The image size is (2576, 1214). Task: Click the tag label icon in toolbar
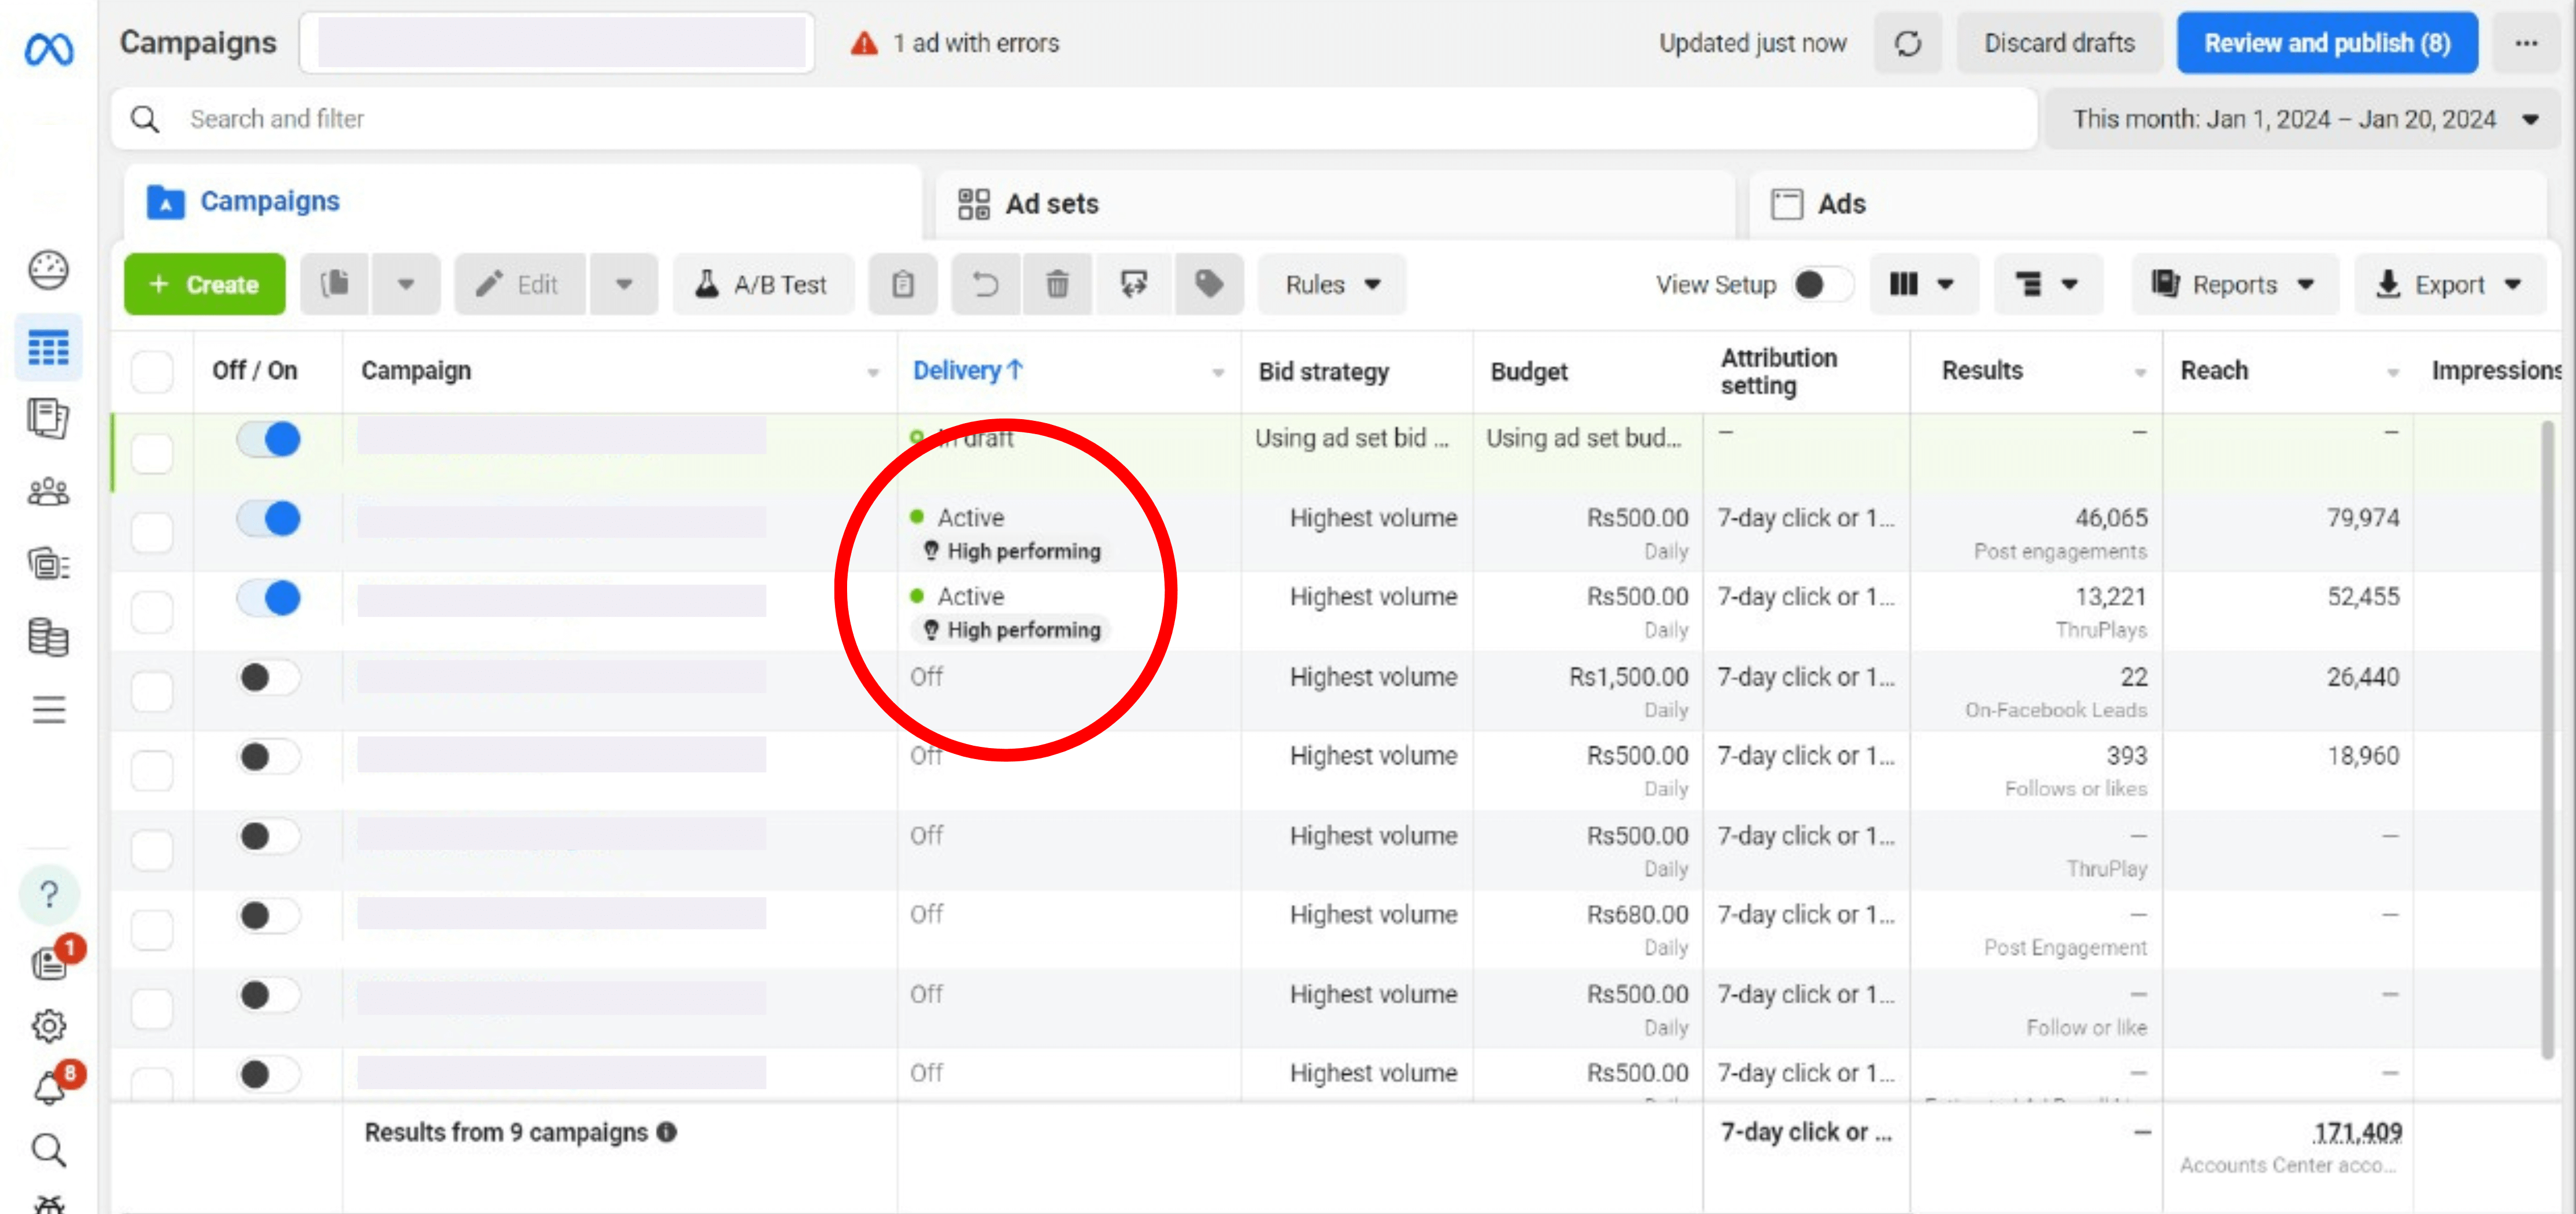[1209, 285]
